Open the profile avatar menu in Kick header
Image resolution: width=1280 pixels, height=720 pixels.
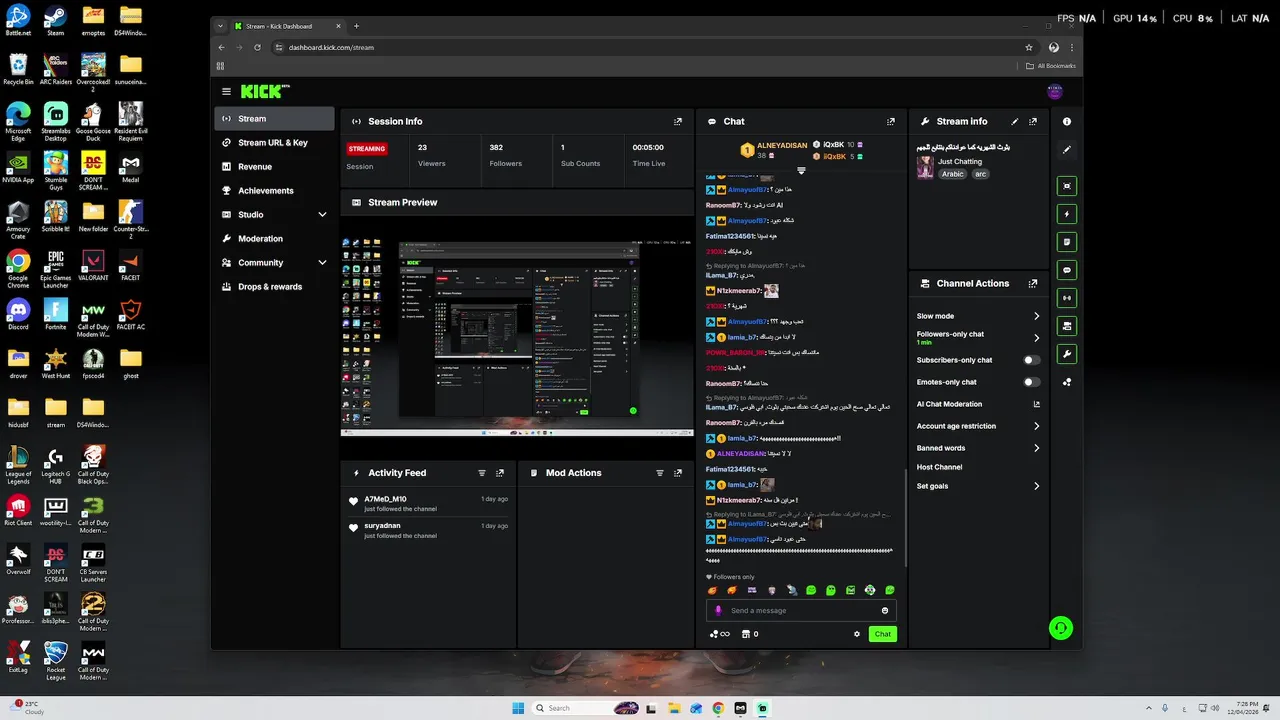point(1055,91)
